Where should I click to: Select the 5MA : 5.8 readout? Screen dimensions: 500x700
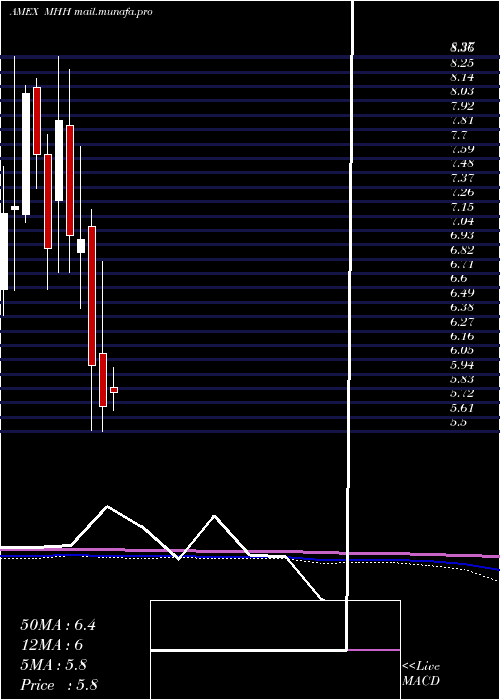click(54, 665)
